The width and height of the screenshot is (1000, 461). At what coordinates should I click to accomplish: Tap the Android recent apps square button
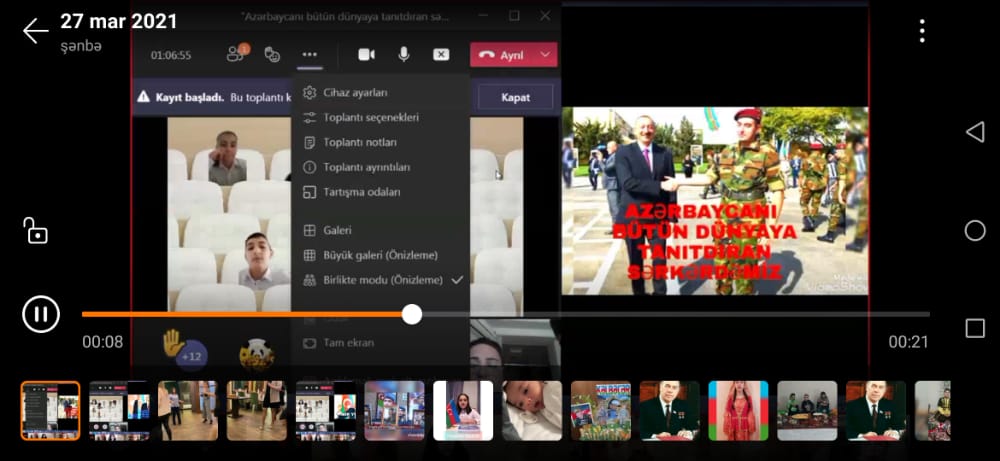(x=974, y=328)
